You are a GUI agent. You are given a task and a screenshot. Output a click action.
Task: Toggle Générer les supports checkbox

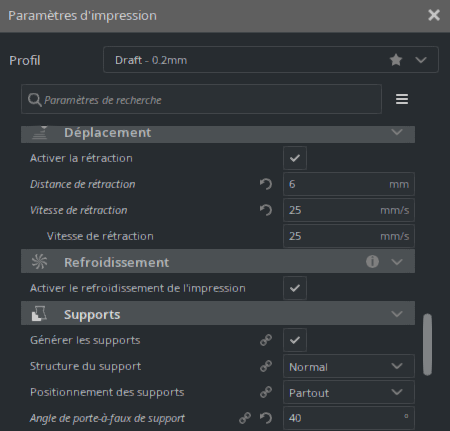click(x=295, y=340)
